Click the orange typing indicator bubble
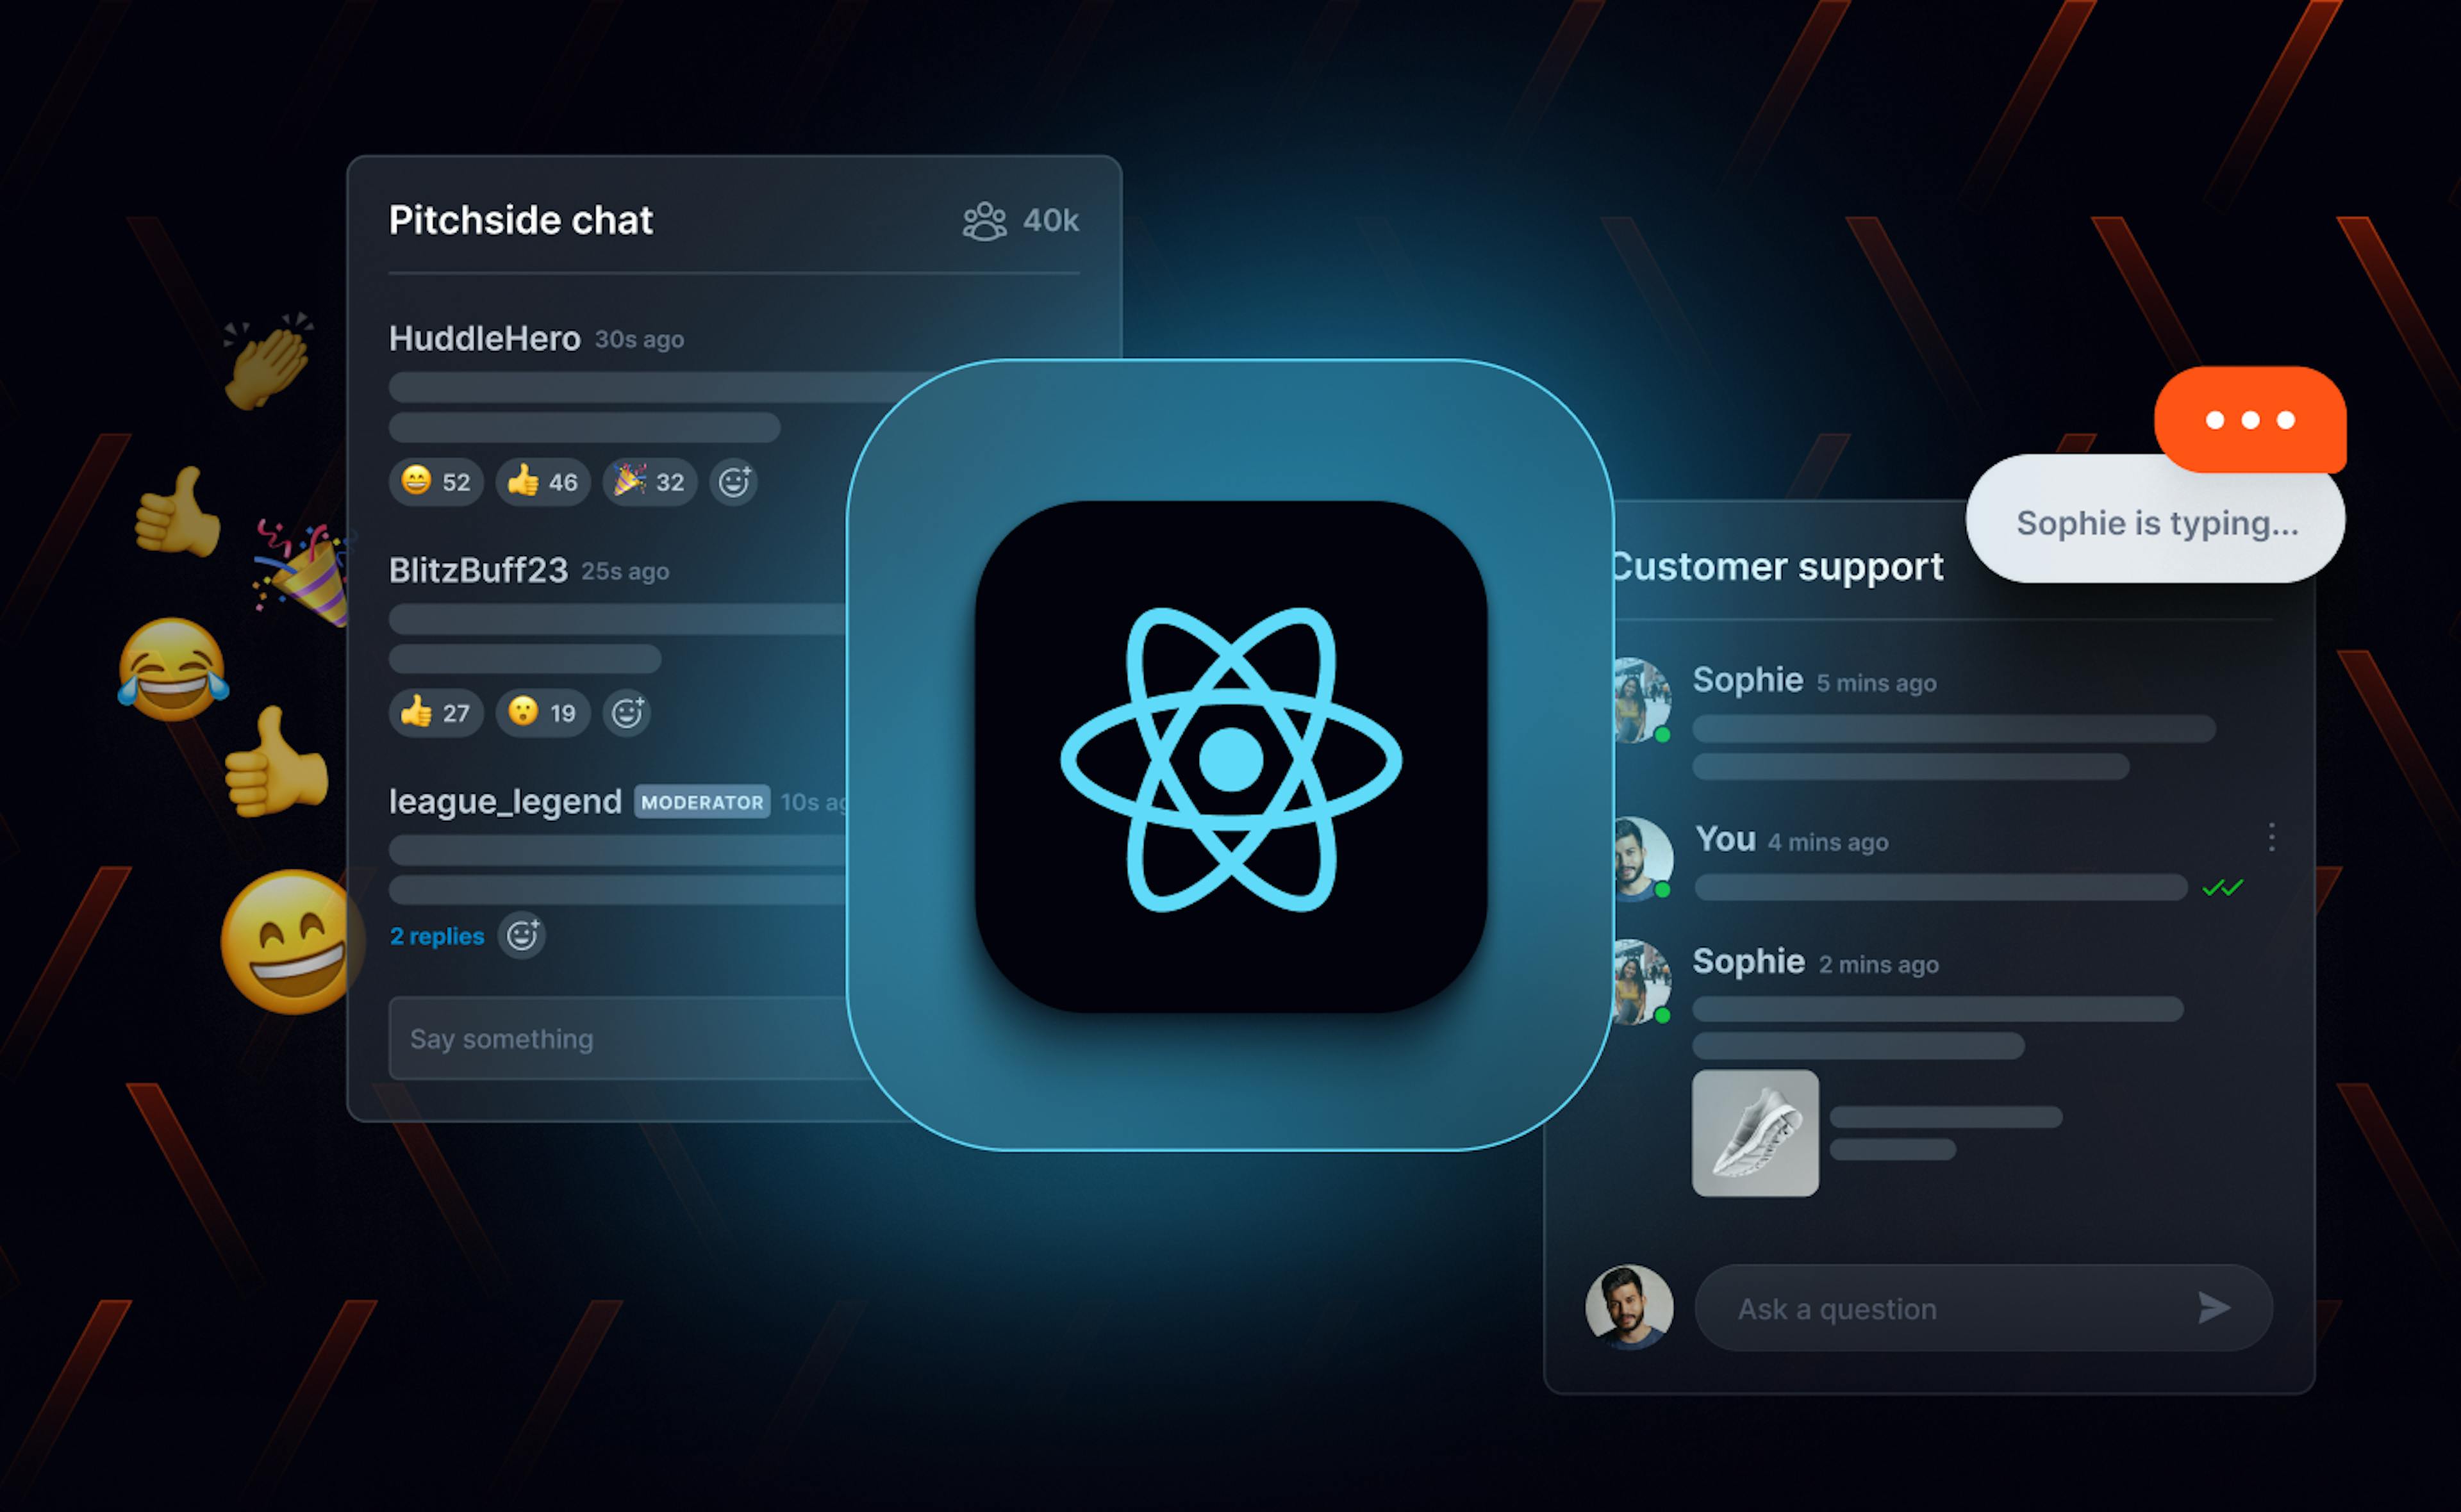The image size is (2461, 1512). (x=2250, y=420)
